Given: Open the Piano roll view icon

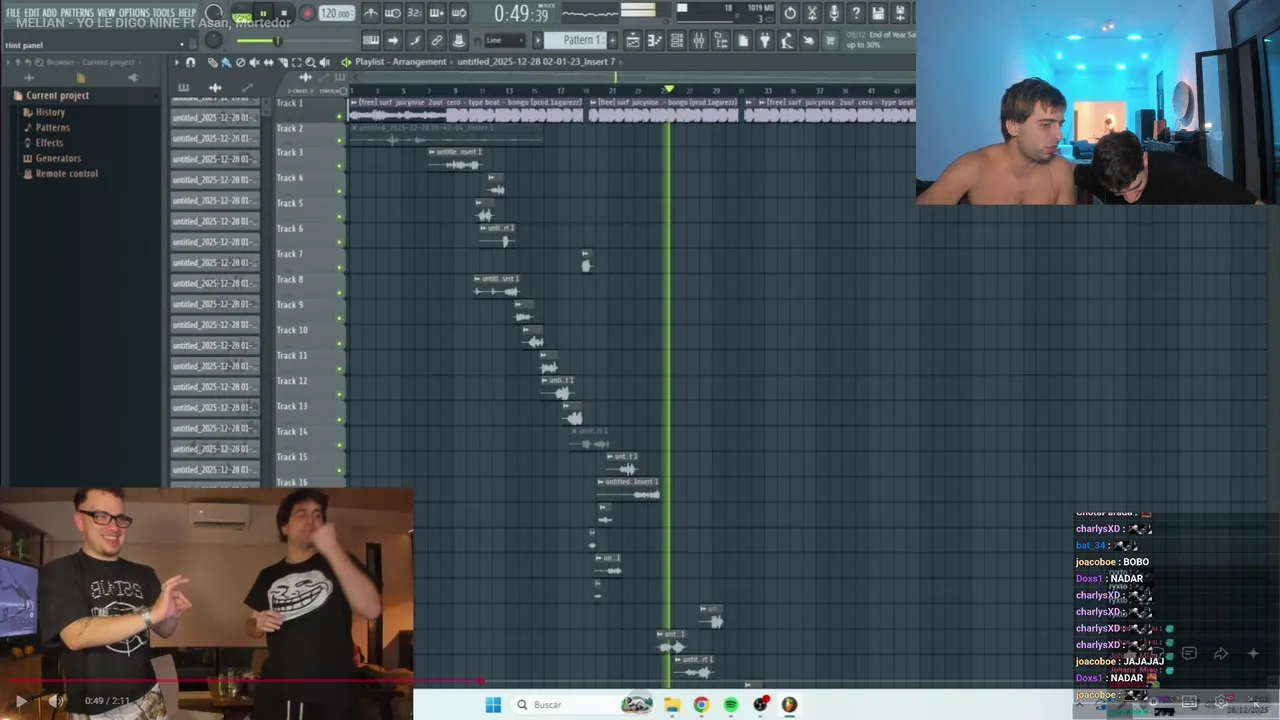Looking at the screenshot, I should point(654,40).
